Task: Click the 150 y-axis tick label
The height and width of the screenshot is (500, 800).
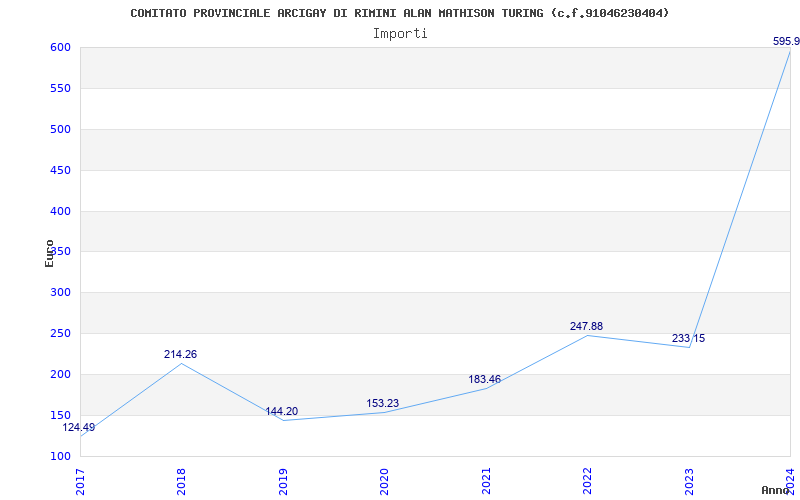Action: click(59, 415)
